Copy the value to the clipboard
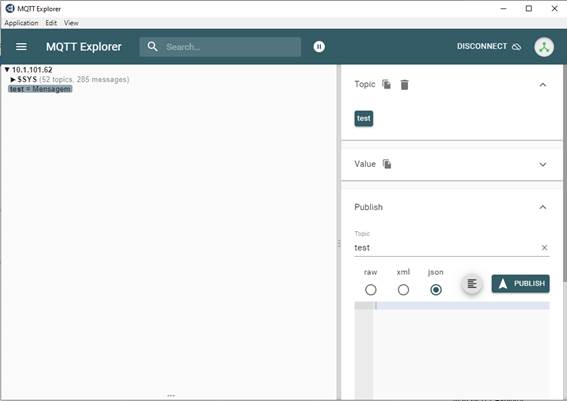 (387, 164)
